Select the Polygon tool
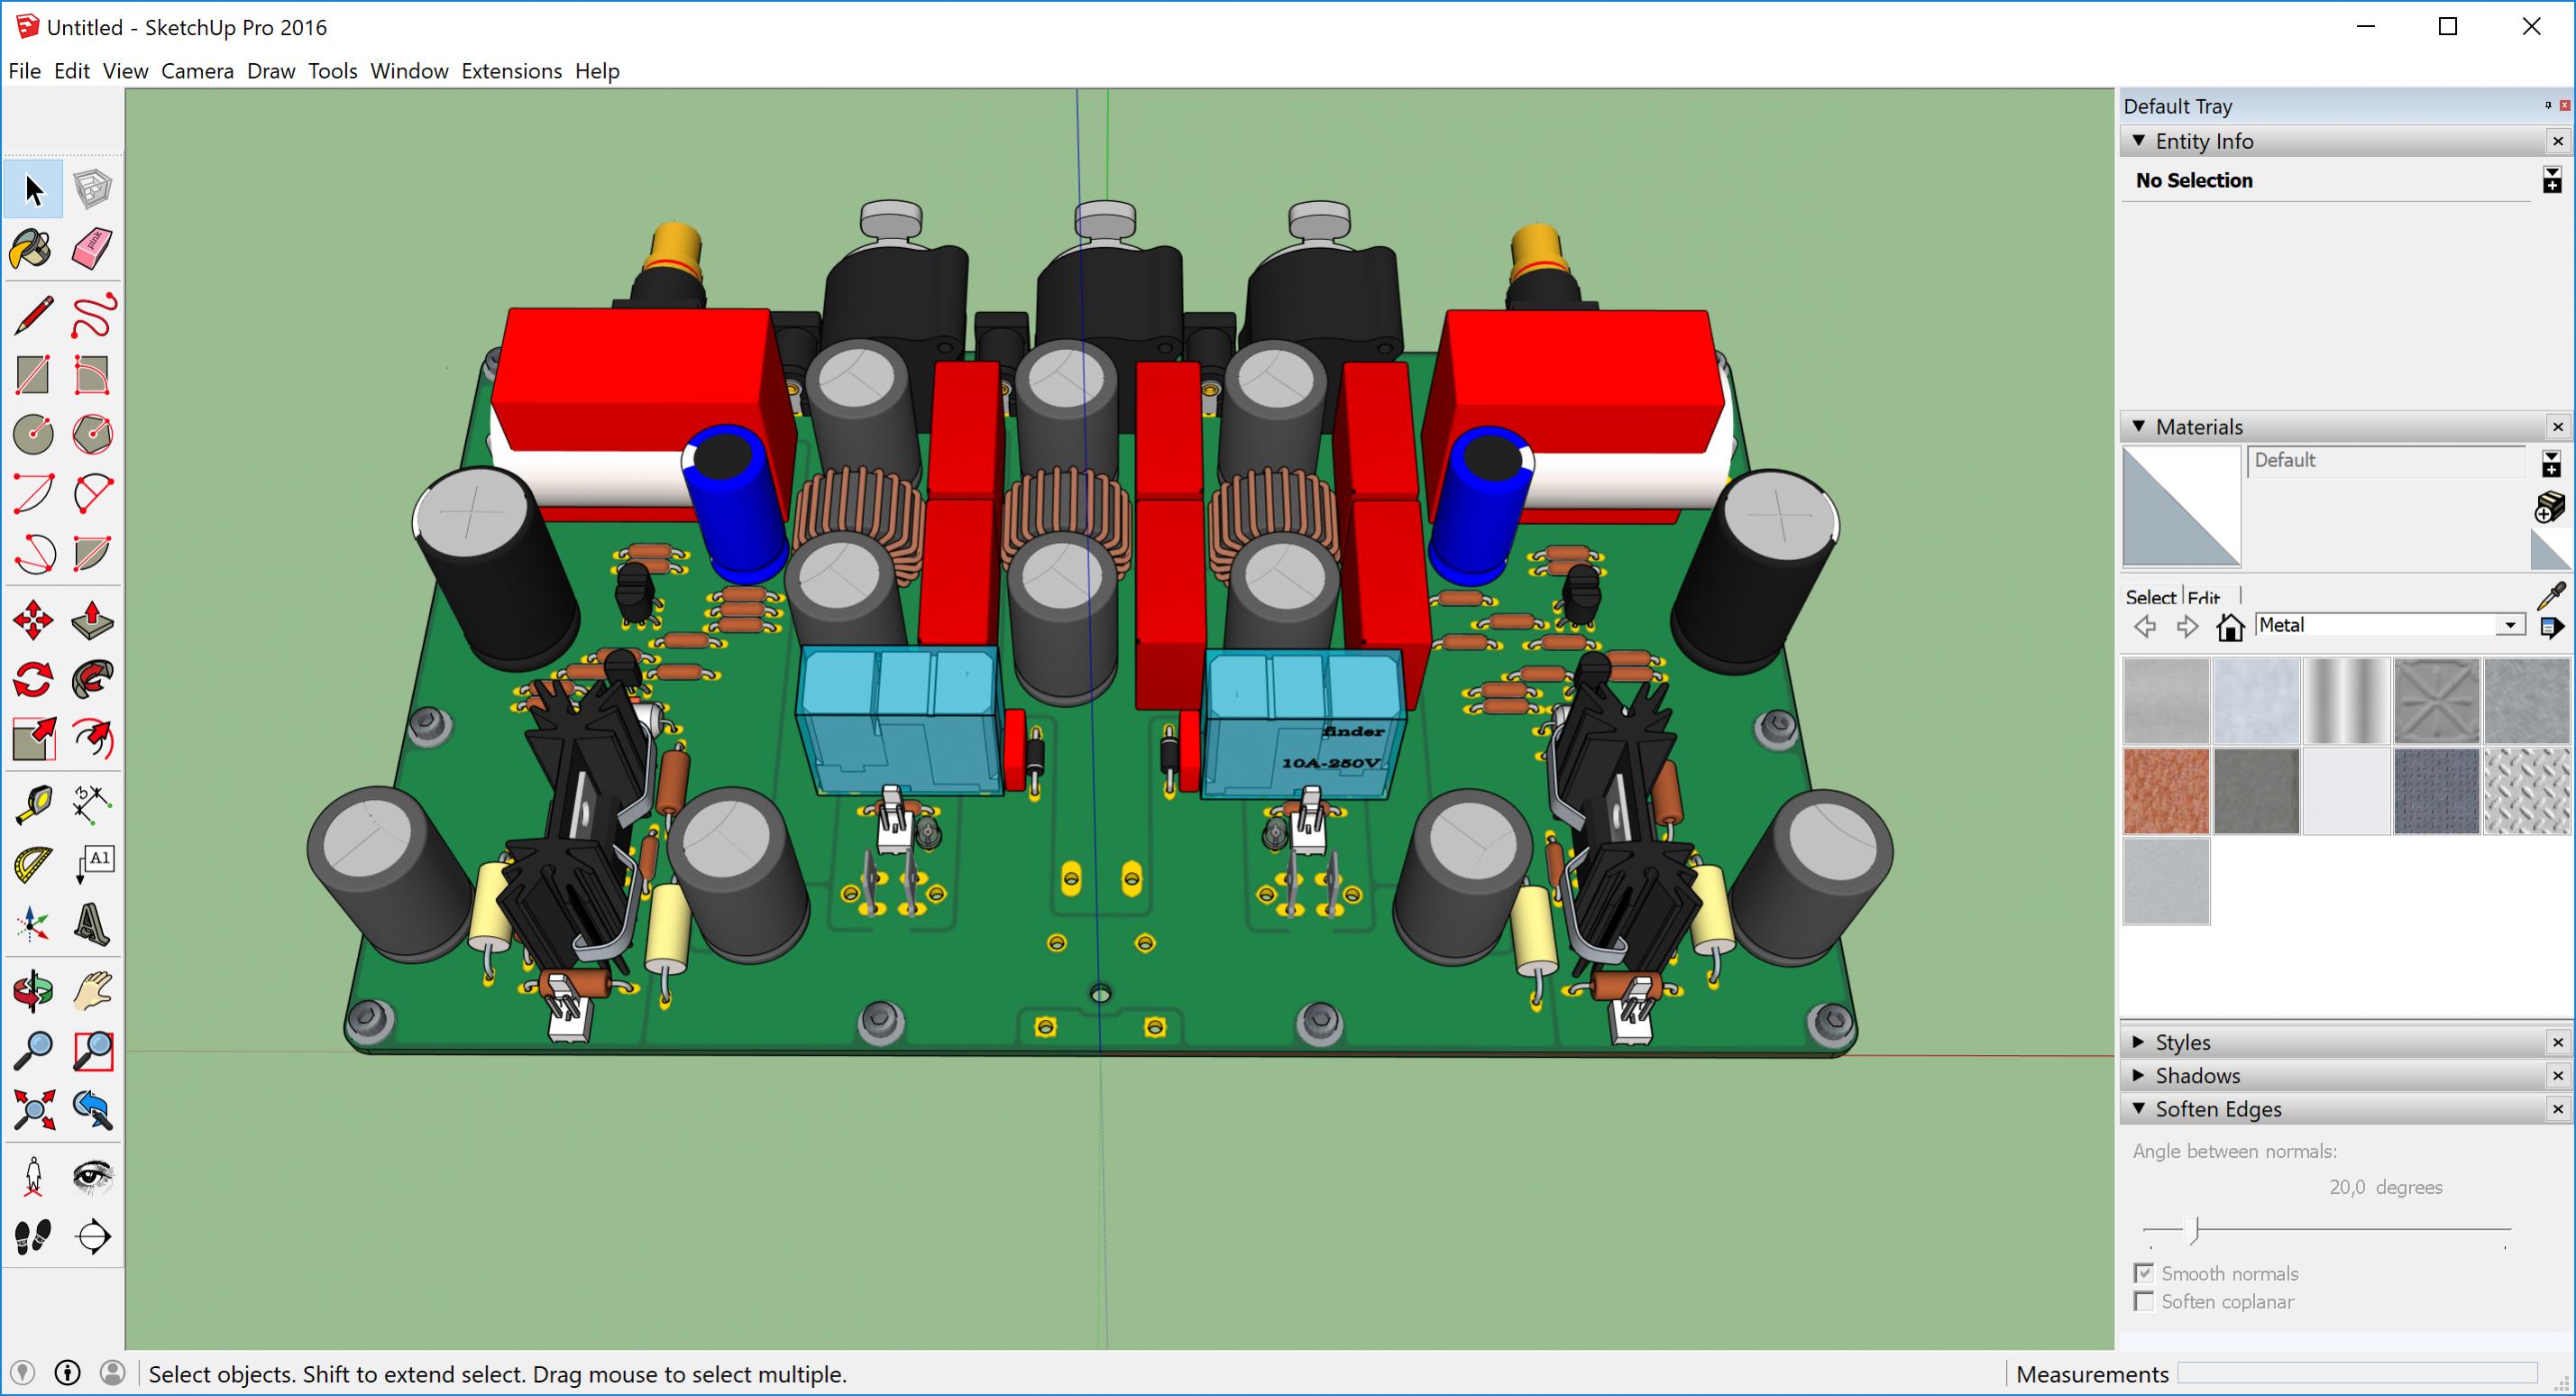Screen dimensions: 2576x1396 point(93,434)
